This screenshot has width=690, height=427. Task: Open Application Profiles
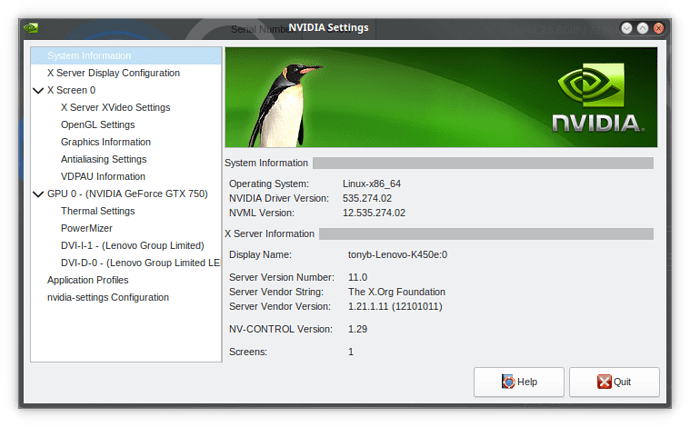[x=87, y=280]
